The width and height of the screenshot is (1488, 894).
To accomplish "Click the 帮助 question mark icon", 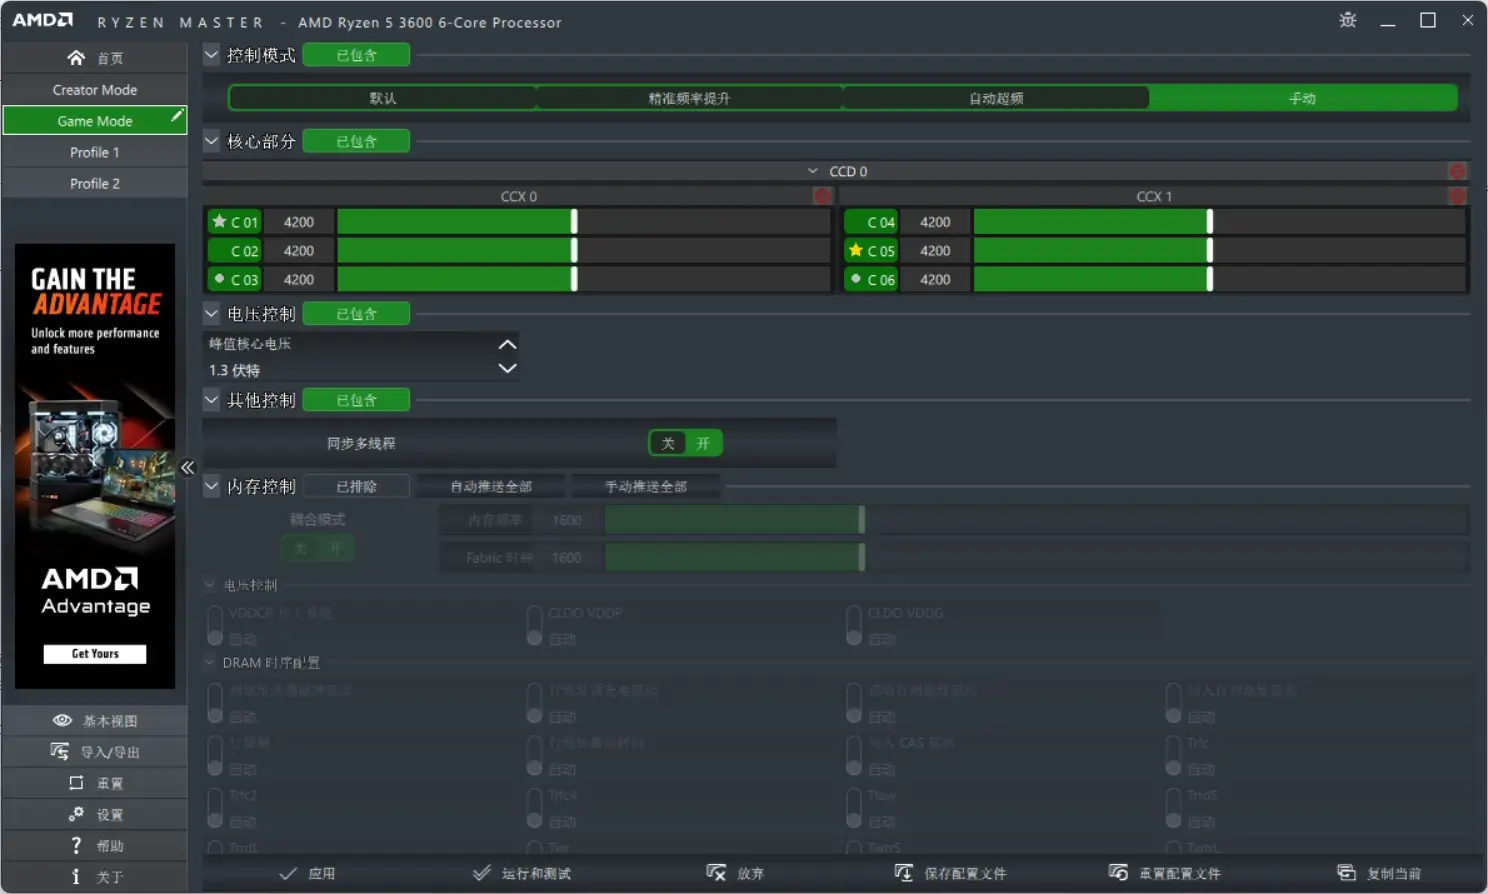I will 76,845.
